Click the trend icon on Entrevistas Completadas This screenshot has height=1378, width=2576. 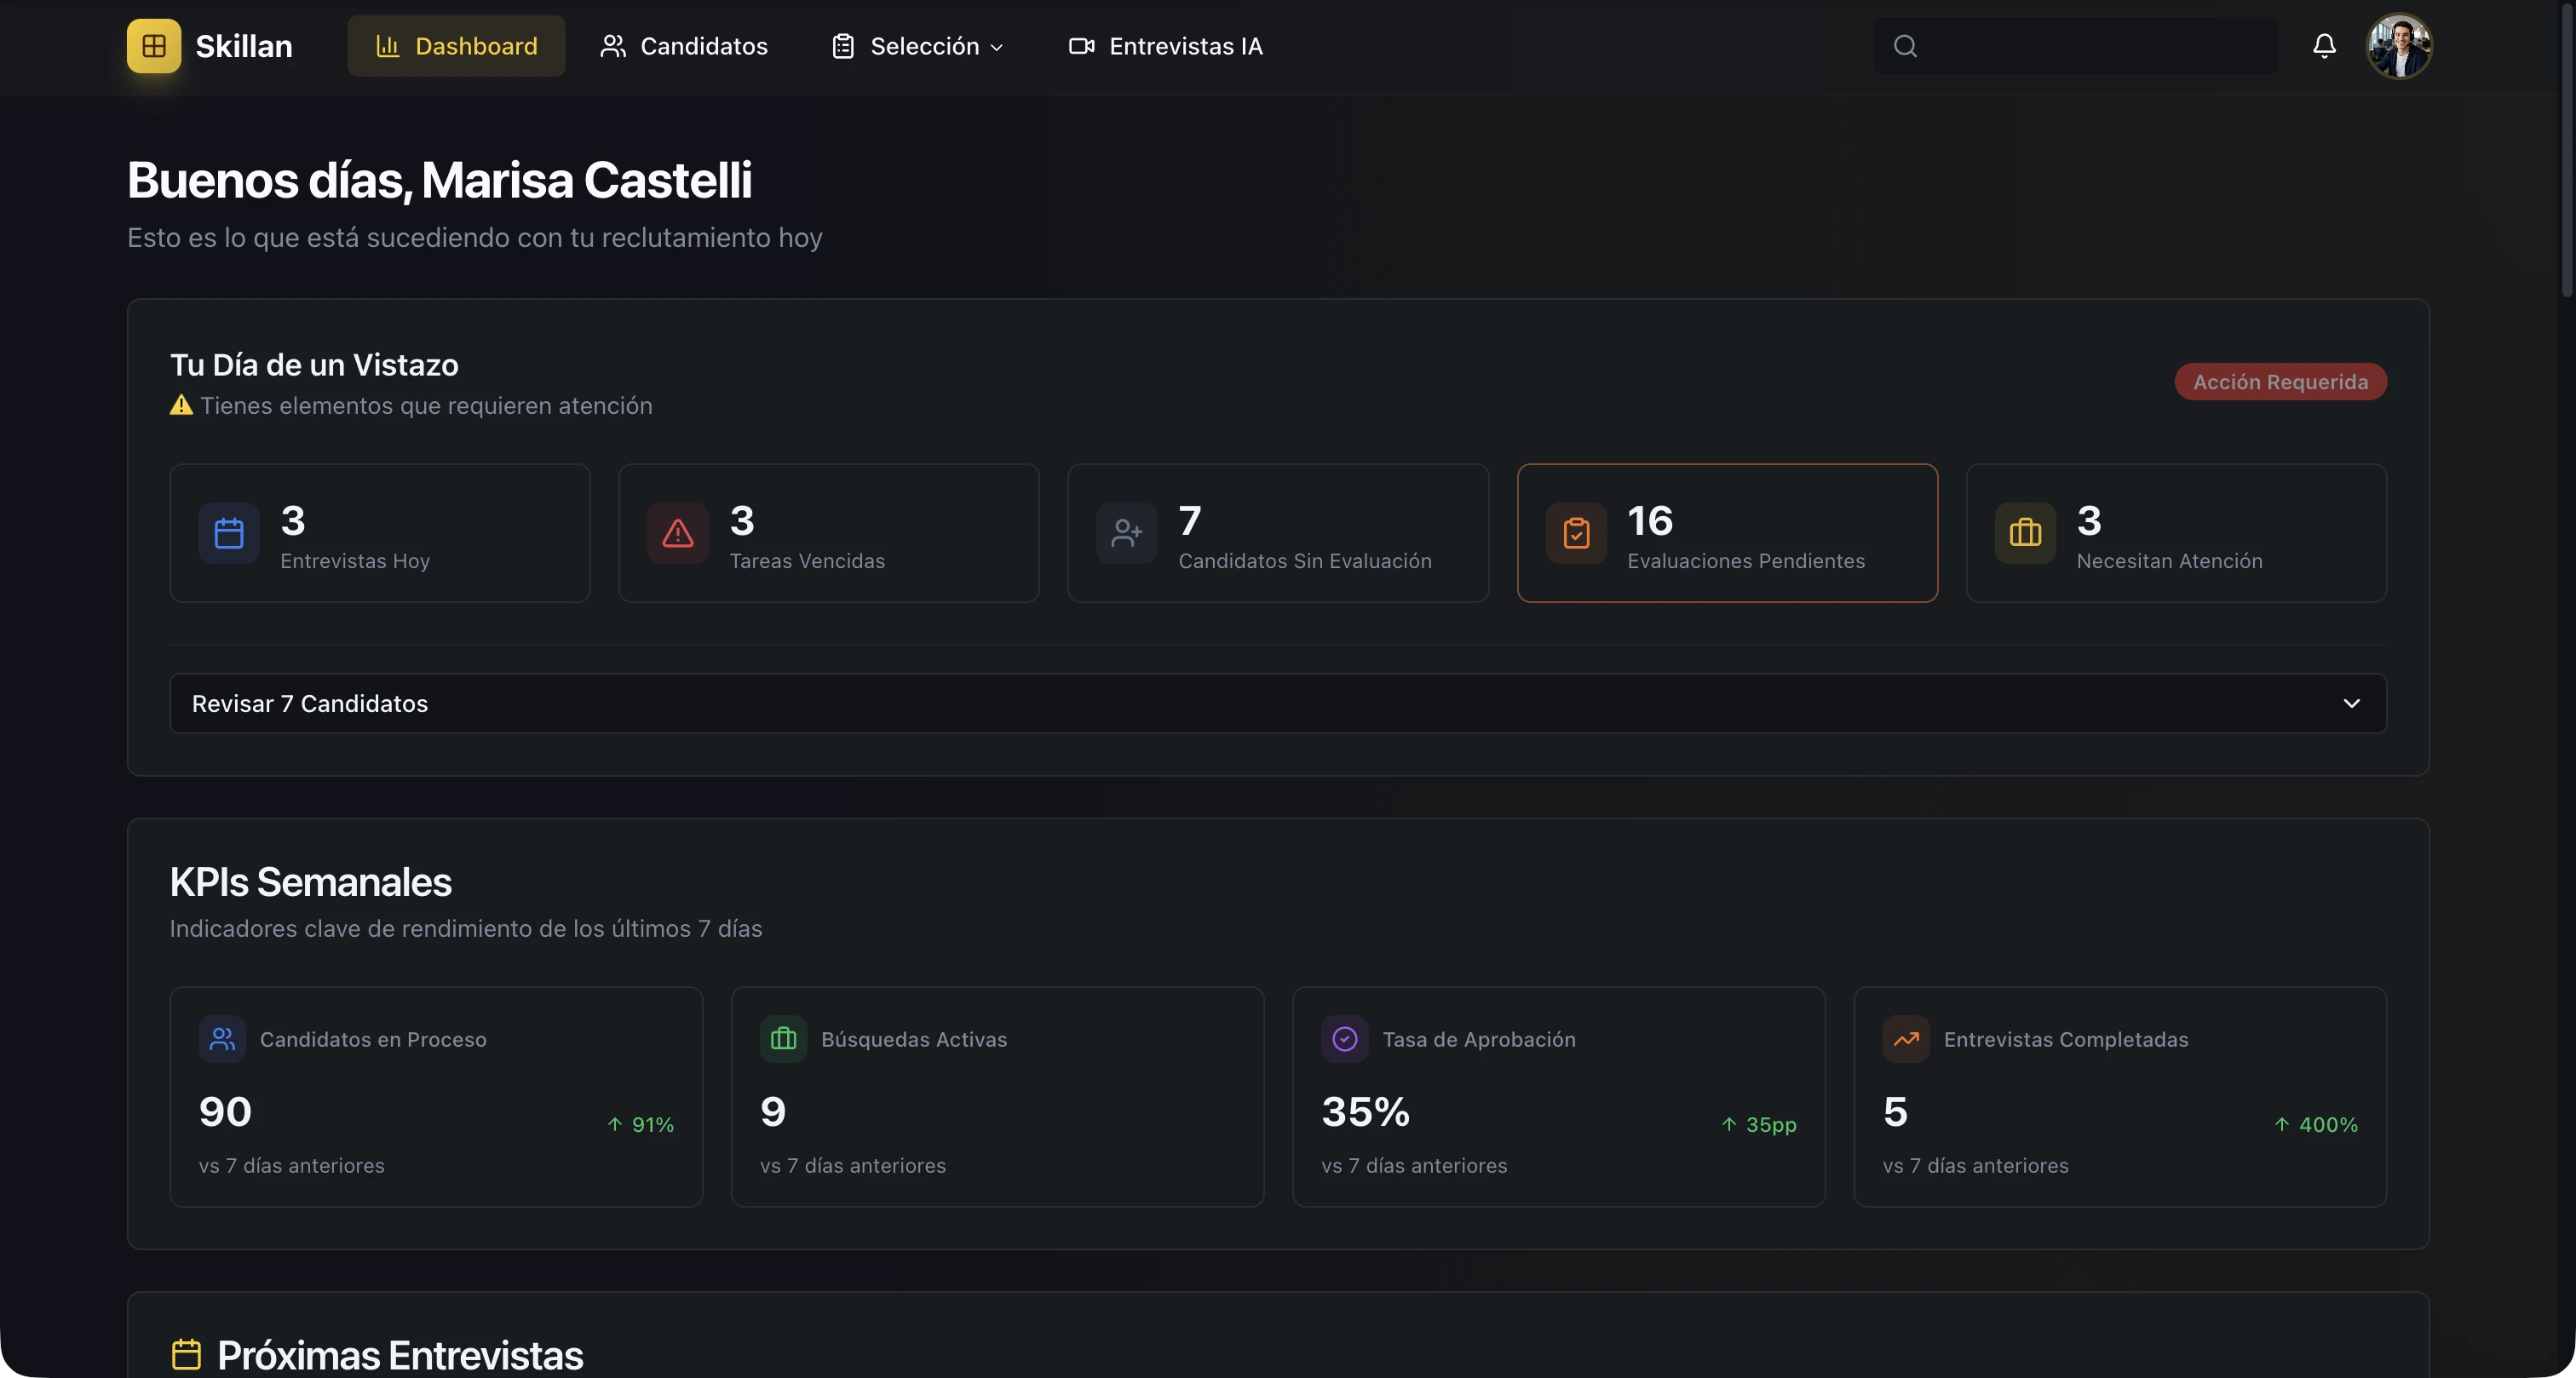click(x=1906, y=1039)
